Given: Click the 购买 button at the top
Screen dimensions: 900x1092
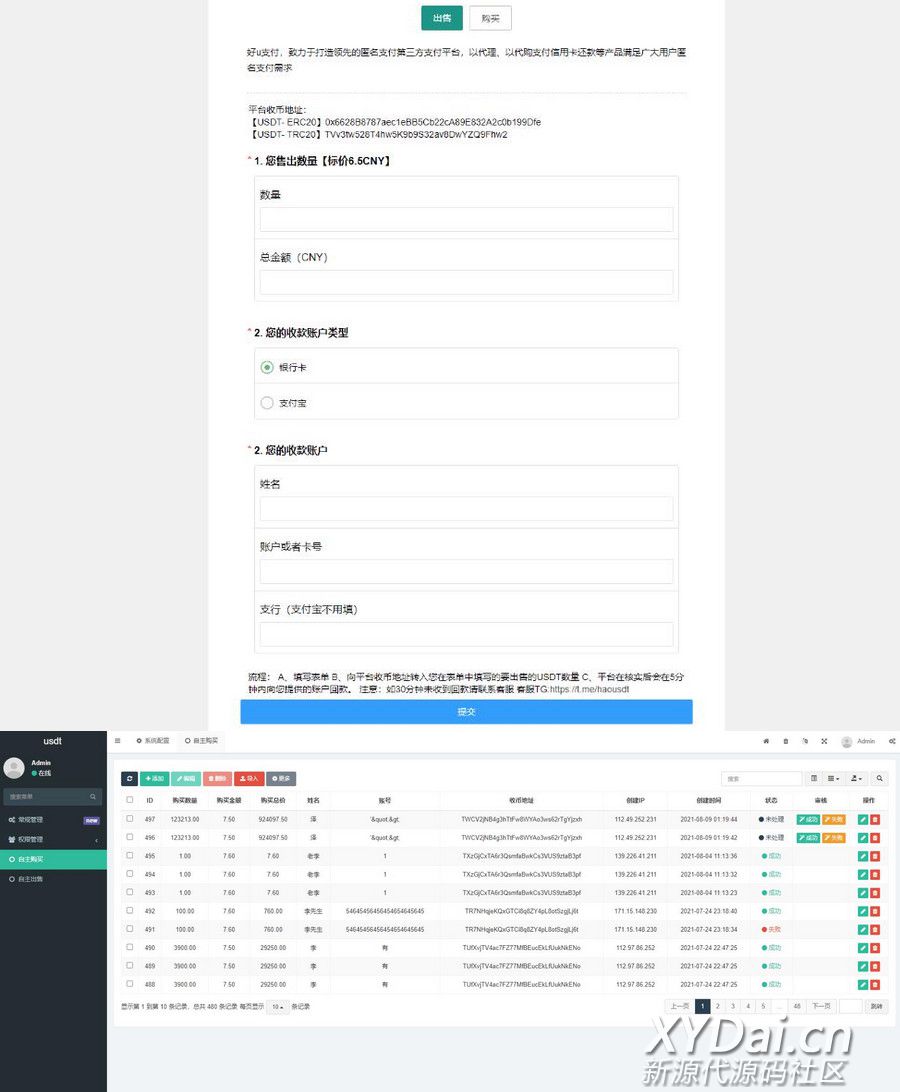Looking at the screenshot, I should [490, 18].
